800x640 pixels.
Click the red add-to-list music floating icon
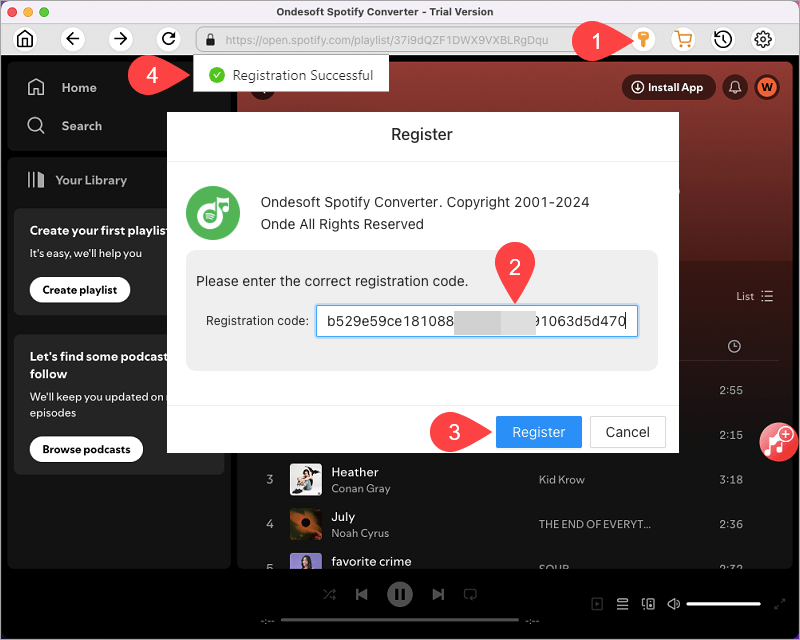(x=777, y=442)
